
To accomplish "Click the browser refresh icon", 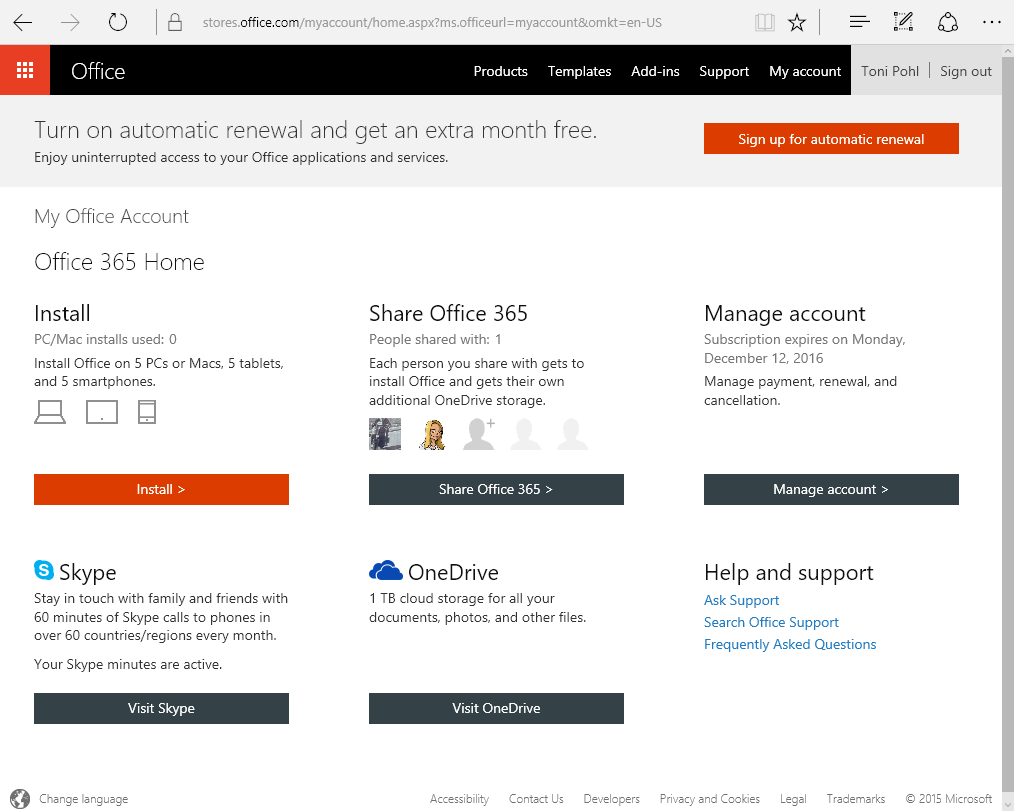I will tap(118, 22).
